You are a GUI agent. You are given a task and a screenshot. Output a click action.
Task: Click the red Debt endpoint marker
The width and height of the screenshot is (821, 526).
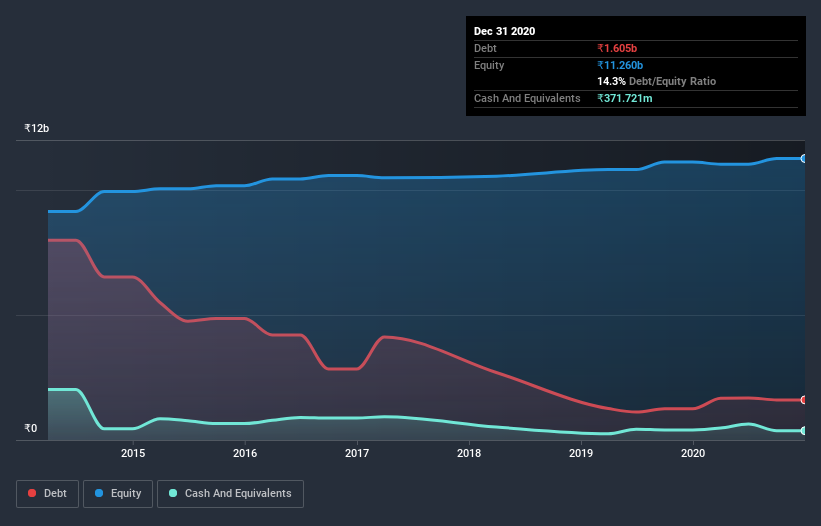[x=804, y=400]
